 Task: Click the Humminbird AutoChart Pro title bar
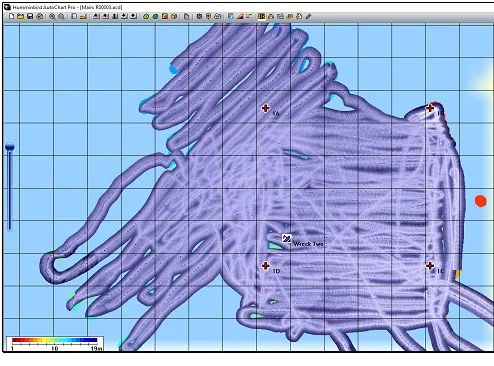coord(247,7)
